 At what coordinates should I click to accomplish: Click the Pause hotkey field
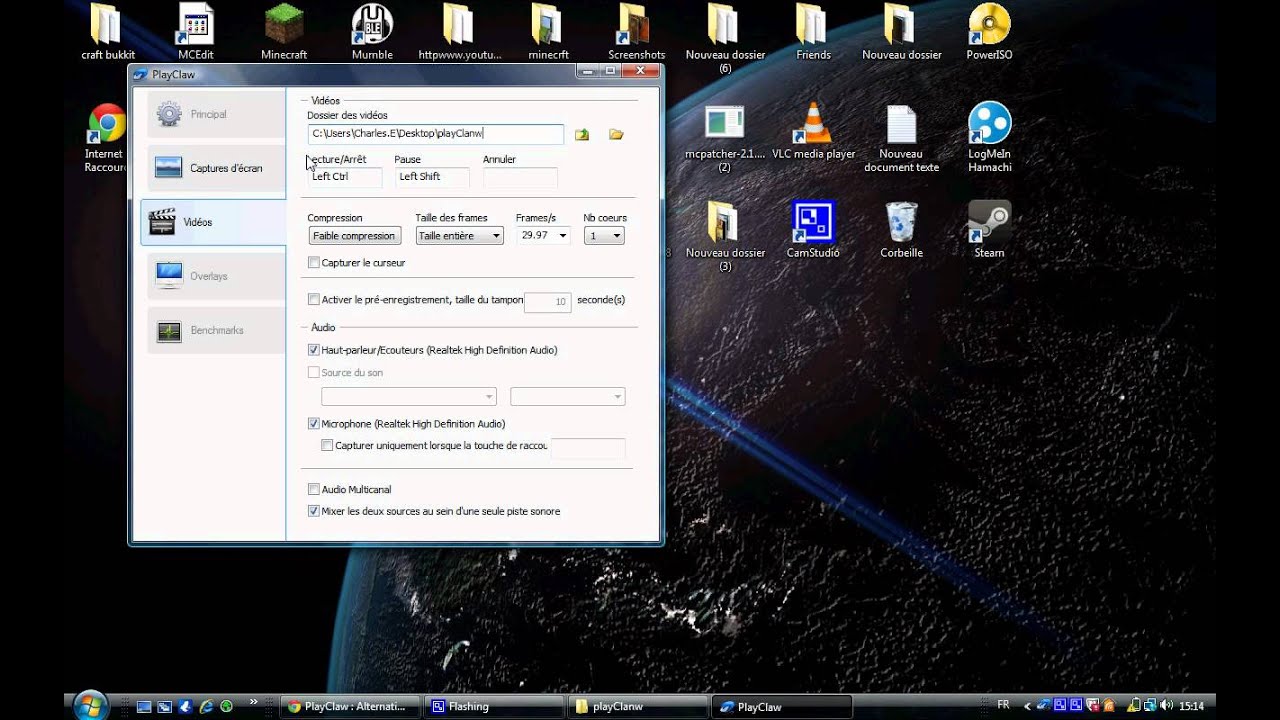[x=432, y=177]
